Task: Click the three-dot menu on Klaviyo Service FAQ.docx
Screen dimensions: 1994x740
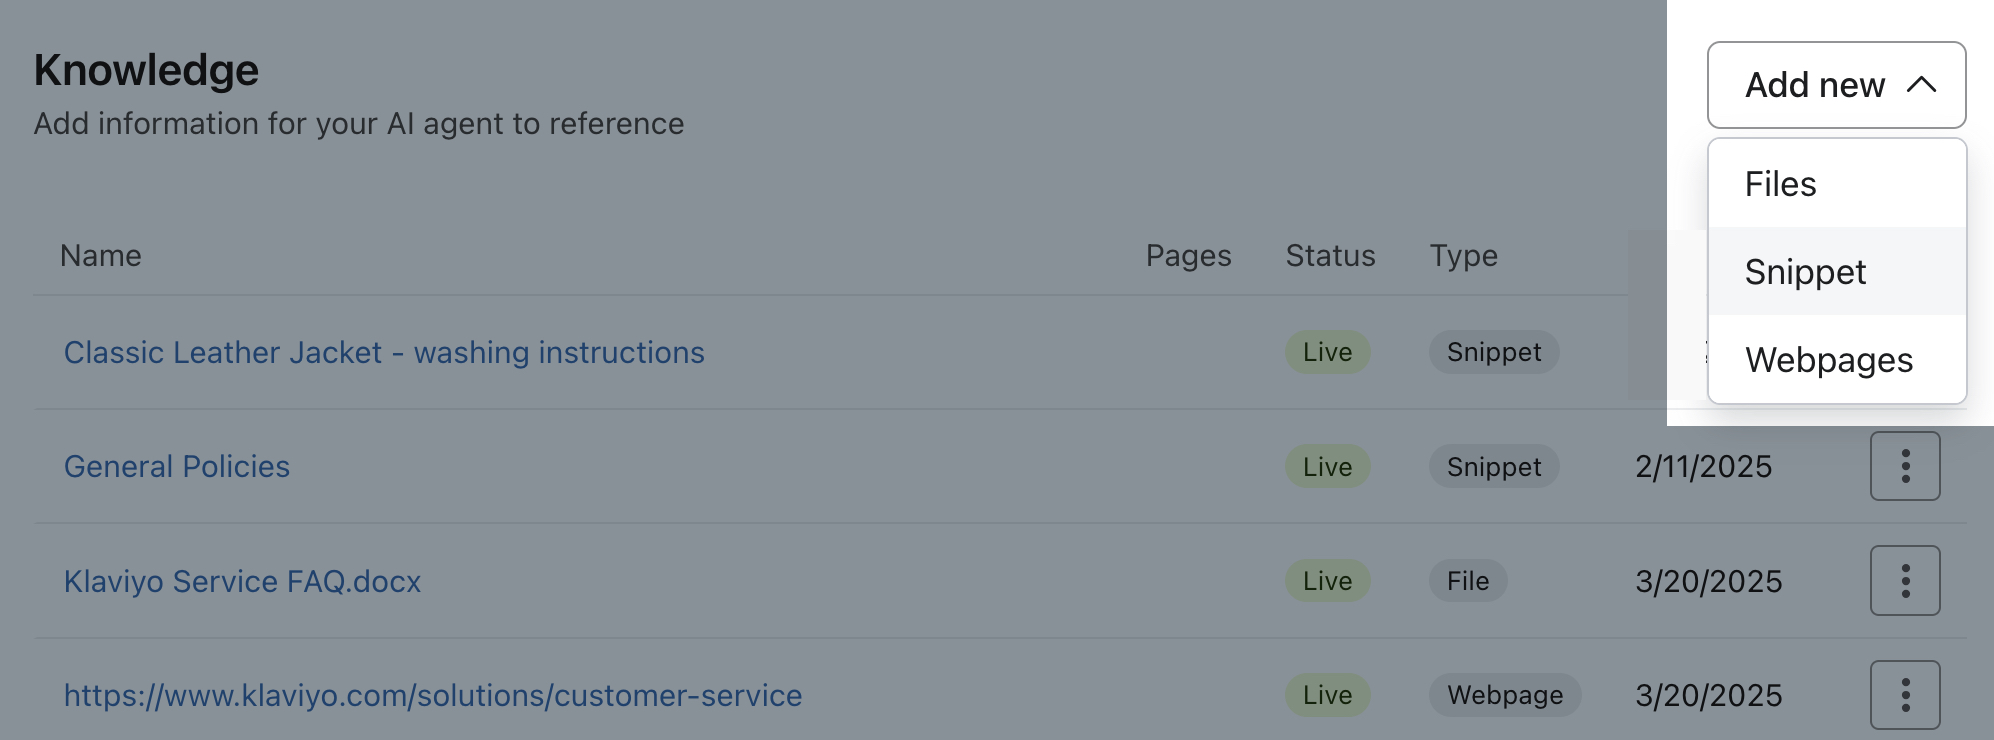Action: coord(1904,580)
